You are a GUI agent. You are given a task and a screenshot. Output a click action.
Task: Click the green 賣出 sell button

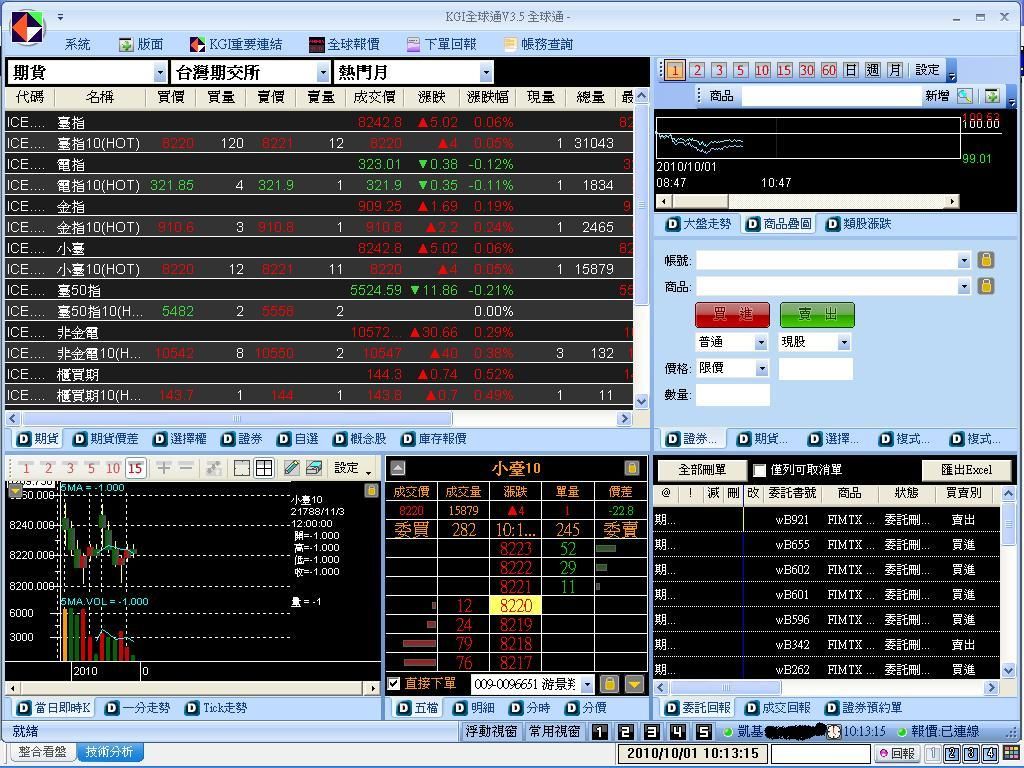(x=817, y=315)
